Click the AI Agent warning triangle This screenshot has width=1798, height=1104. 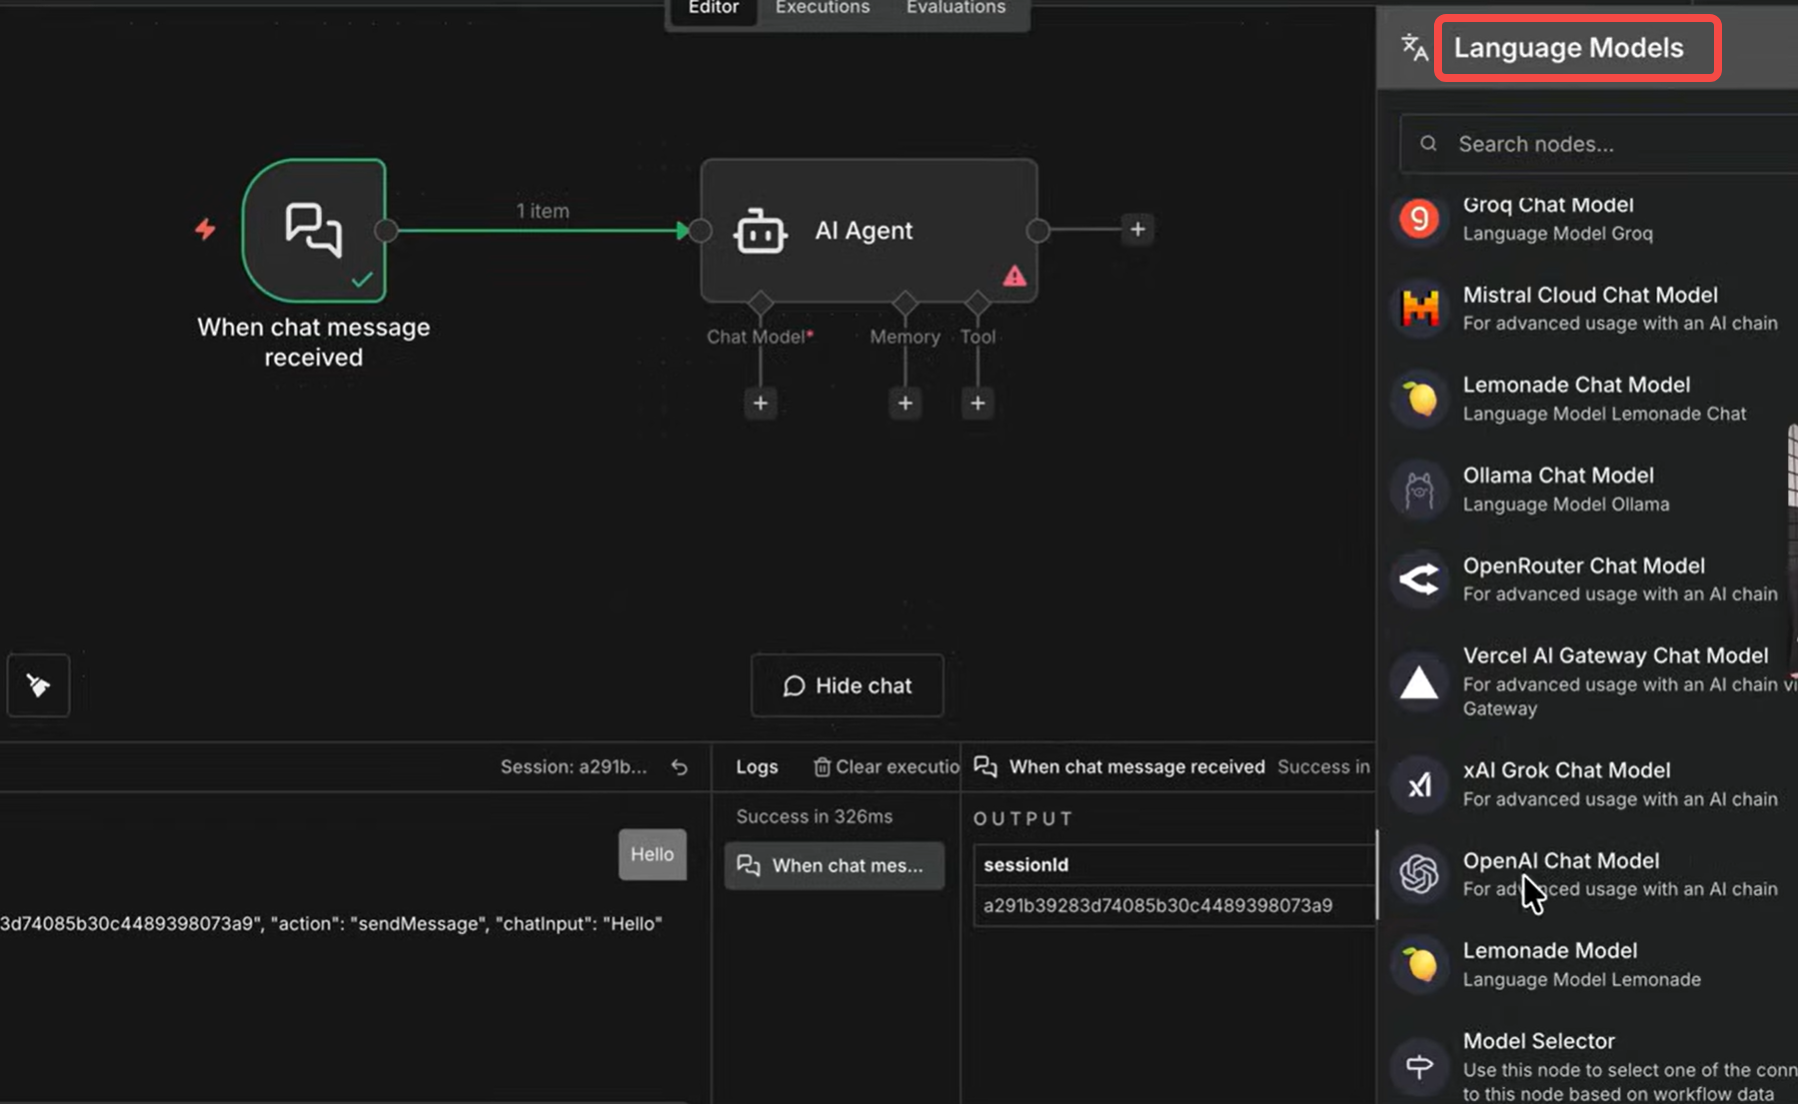[x=1014, y=276]
